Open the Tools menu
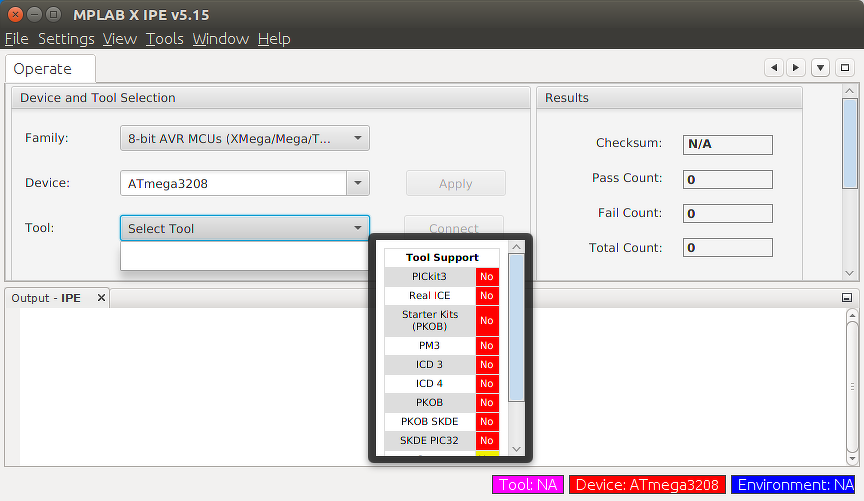Screen dimensions: 864x501 click(x=164, y=39)
